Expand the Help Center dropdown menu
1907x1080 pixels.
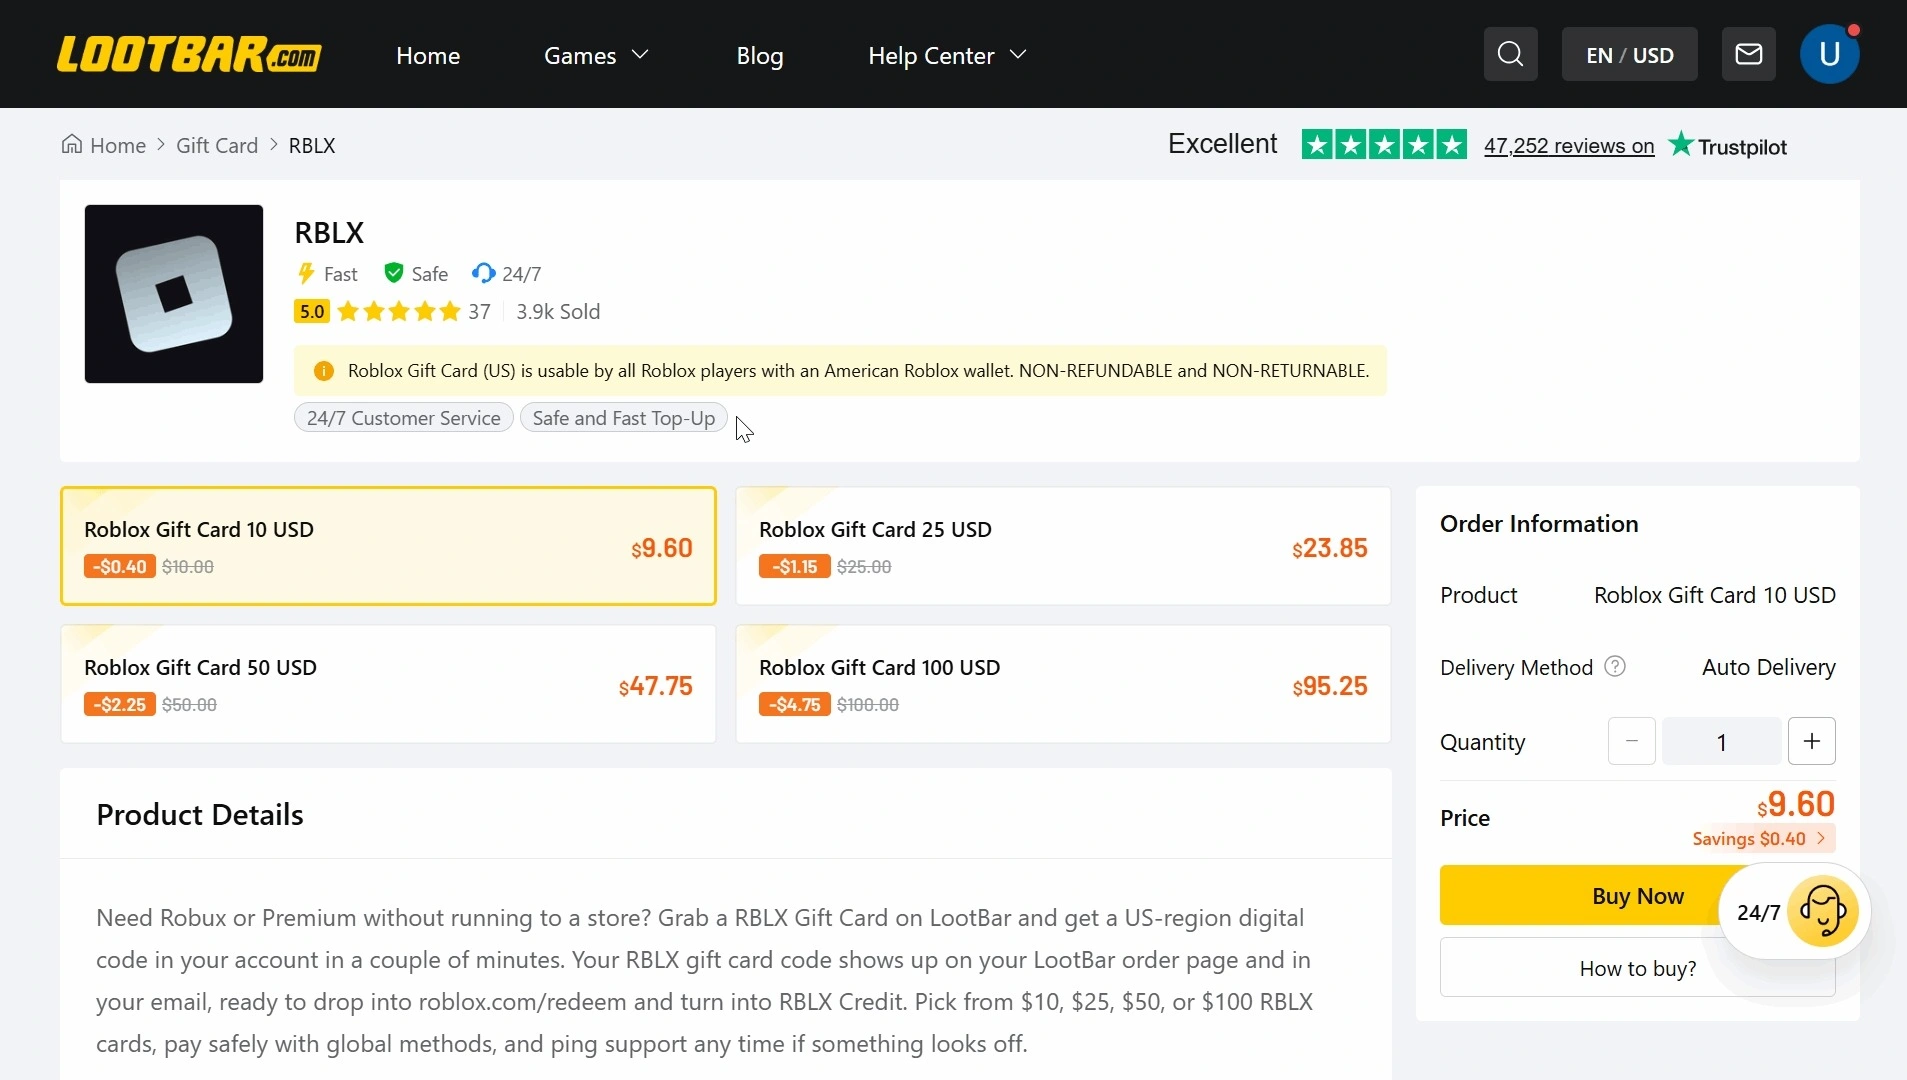(x=947, y=55)
